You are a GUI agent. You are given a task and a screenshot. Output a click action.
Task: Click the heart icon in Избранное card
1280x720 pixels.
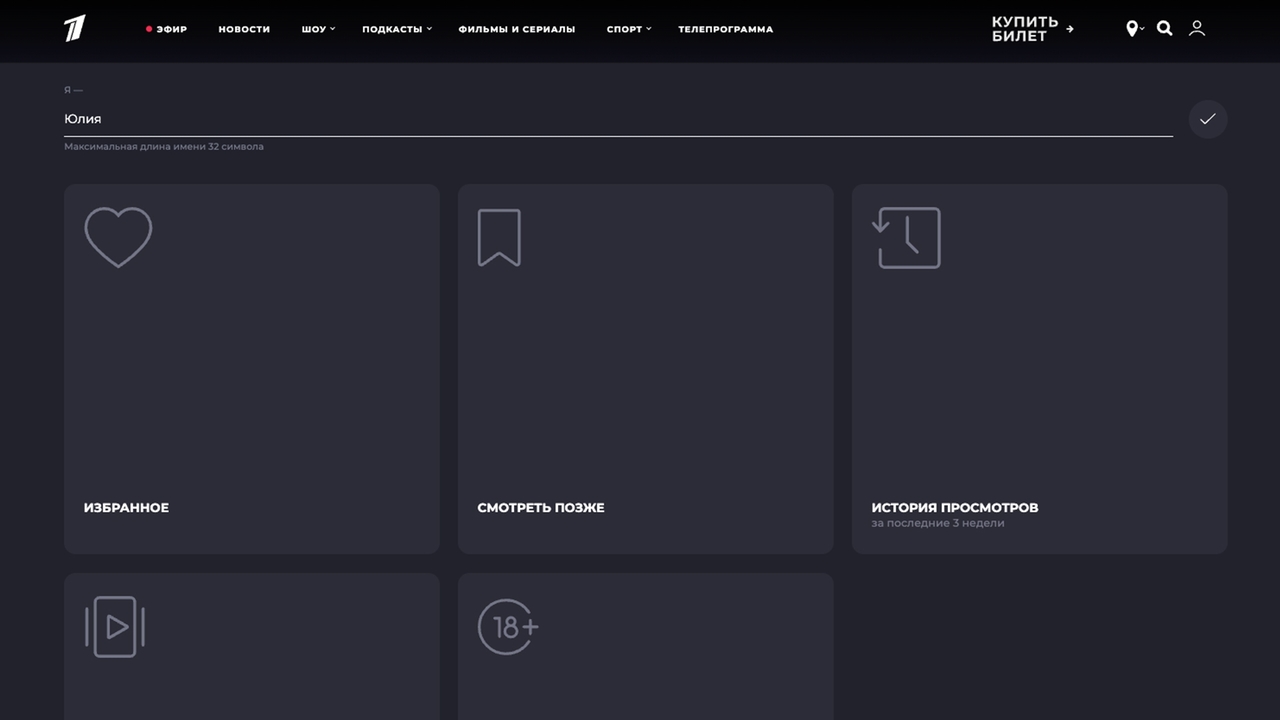pos(118,237)
